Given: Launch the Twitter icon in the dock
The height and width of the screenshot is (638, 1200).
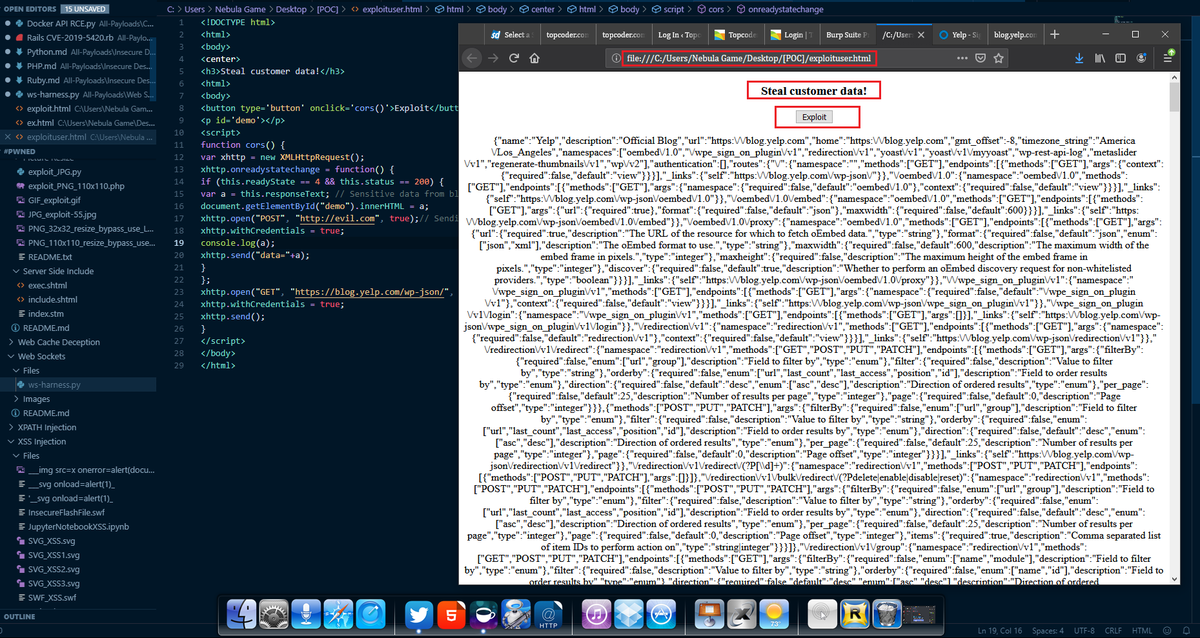Looking at the screenshot, I should point(420,615).
